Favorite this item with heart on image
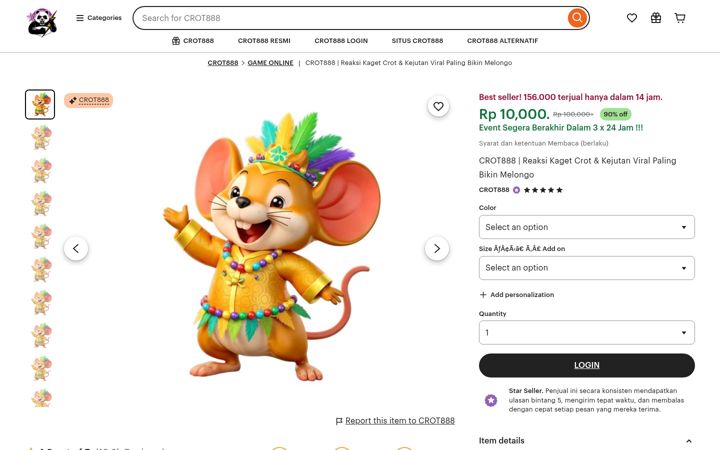Screen dimensions: 720x450 pyautogui.click(x=439, y=107)
